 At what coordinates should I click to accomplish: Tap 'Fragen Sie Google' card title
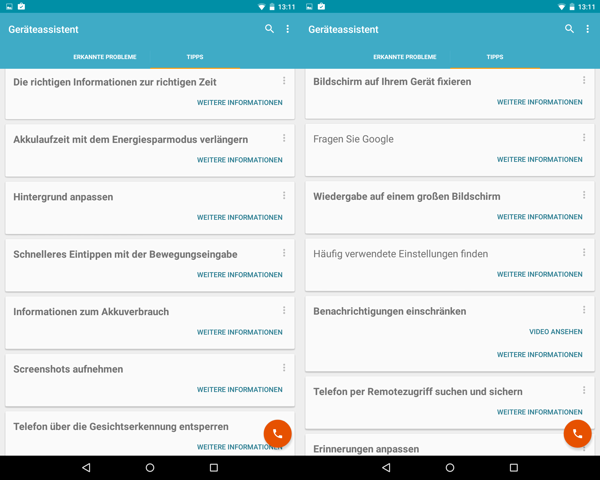tap(353, 139)
